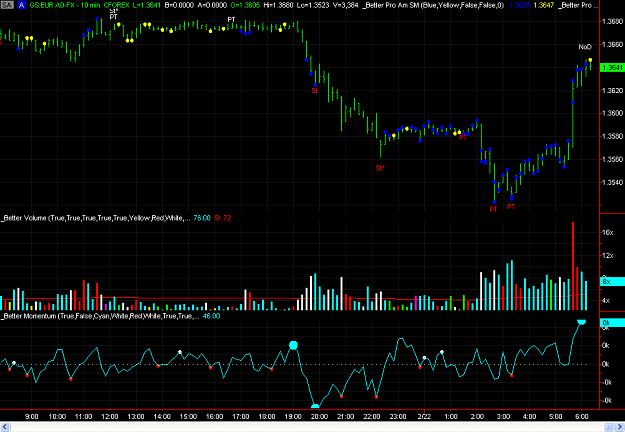
Task: Click the tallest red volume bar
Action: pyautogui.click(x=573, y=266)
